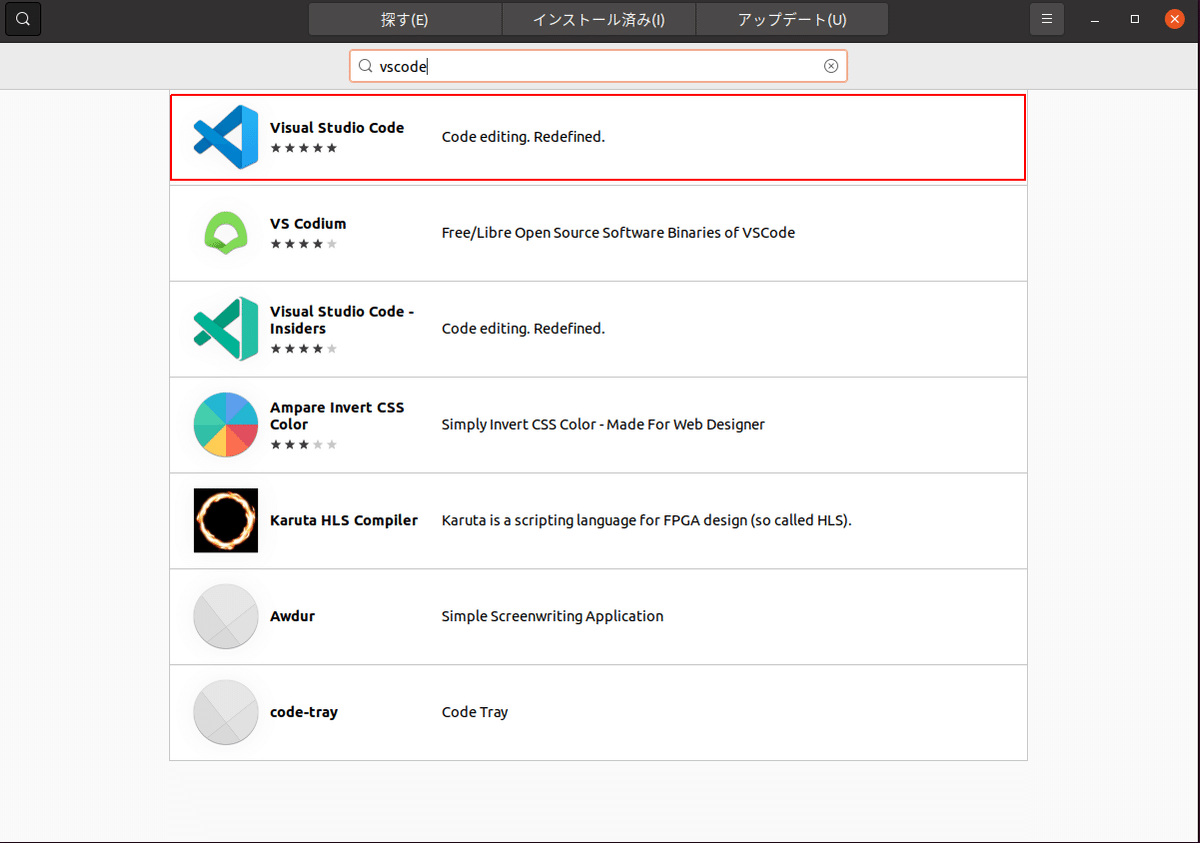
Task: Click the Ampare Invert CSS star rating
Action: (x=304, y=445)
